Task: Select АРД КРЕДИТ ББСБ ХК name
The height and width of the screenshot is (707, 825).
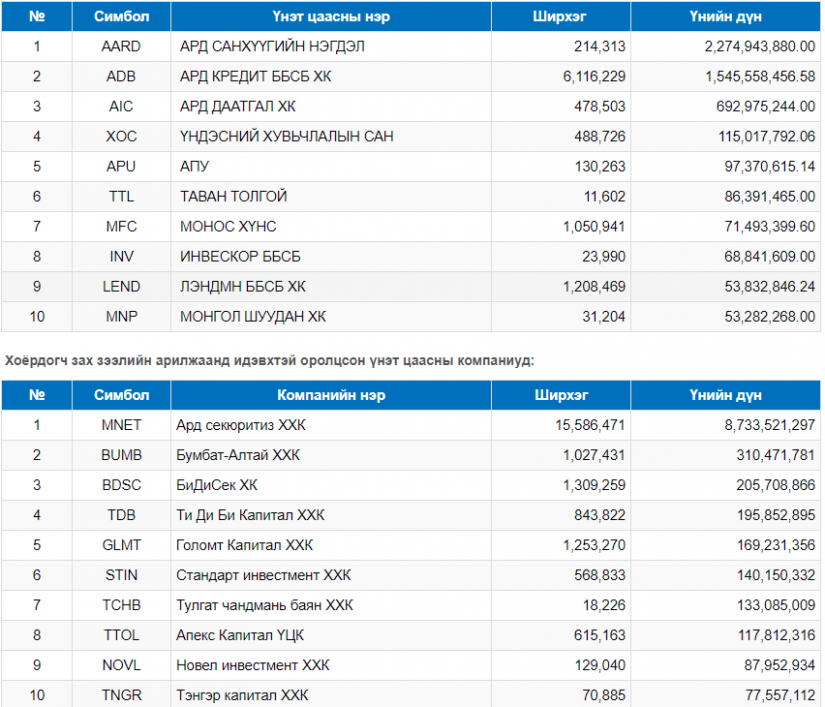Action: (x=256, y=76)
